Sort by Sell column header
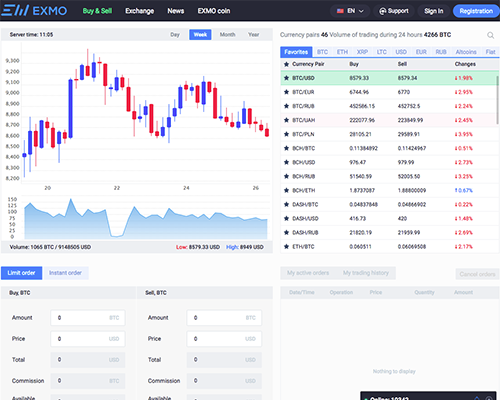The width and height of the screenshot is (500, 400). [x=402, y=64]
